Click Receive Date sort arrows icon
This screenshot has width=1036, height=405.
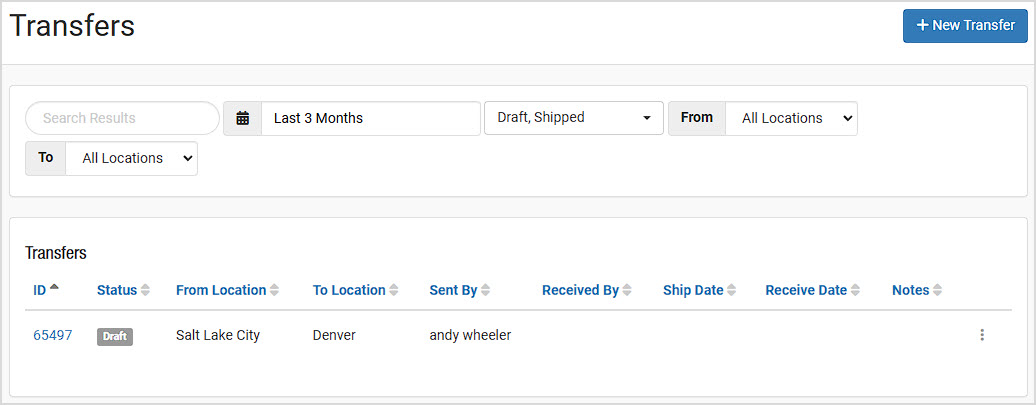click(855, 290)
